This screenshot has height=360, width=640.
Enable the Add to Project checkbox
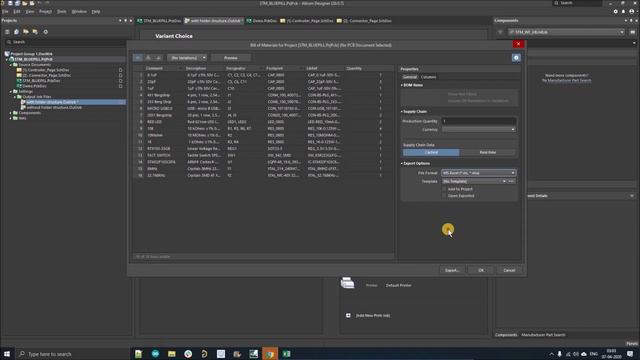coord(444,189)
